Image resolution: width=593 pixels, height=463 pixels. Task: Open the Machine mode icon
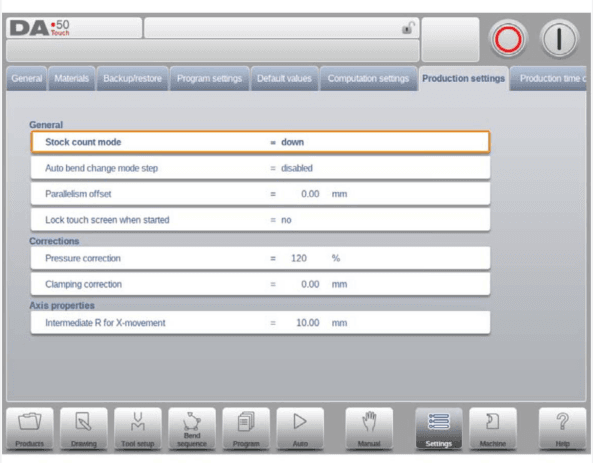[493, 429]
